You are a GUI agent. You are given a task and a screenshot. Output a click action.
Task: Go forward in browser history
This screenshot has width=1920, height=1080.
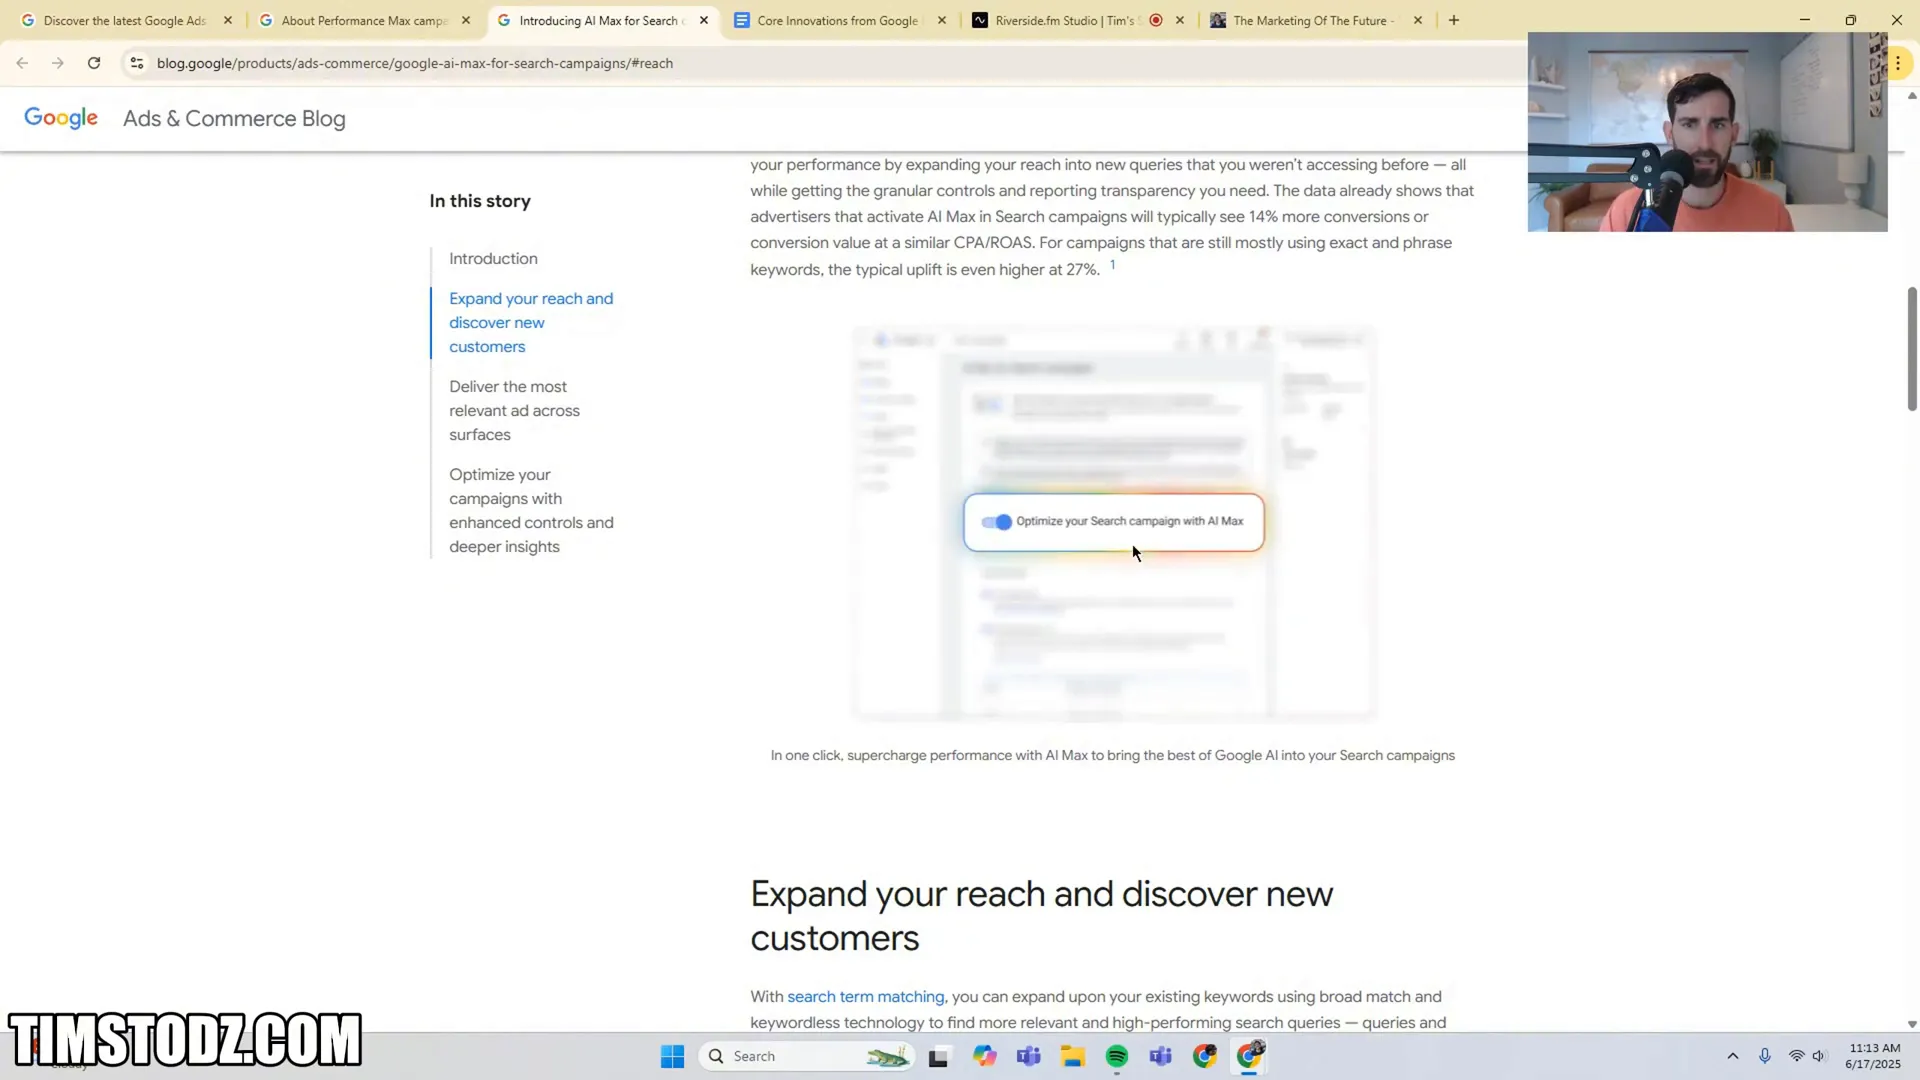pyautogui.click(x=58, y=63)
